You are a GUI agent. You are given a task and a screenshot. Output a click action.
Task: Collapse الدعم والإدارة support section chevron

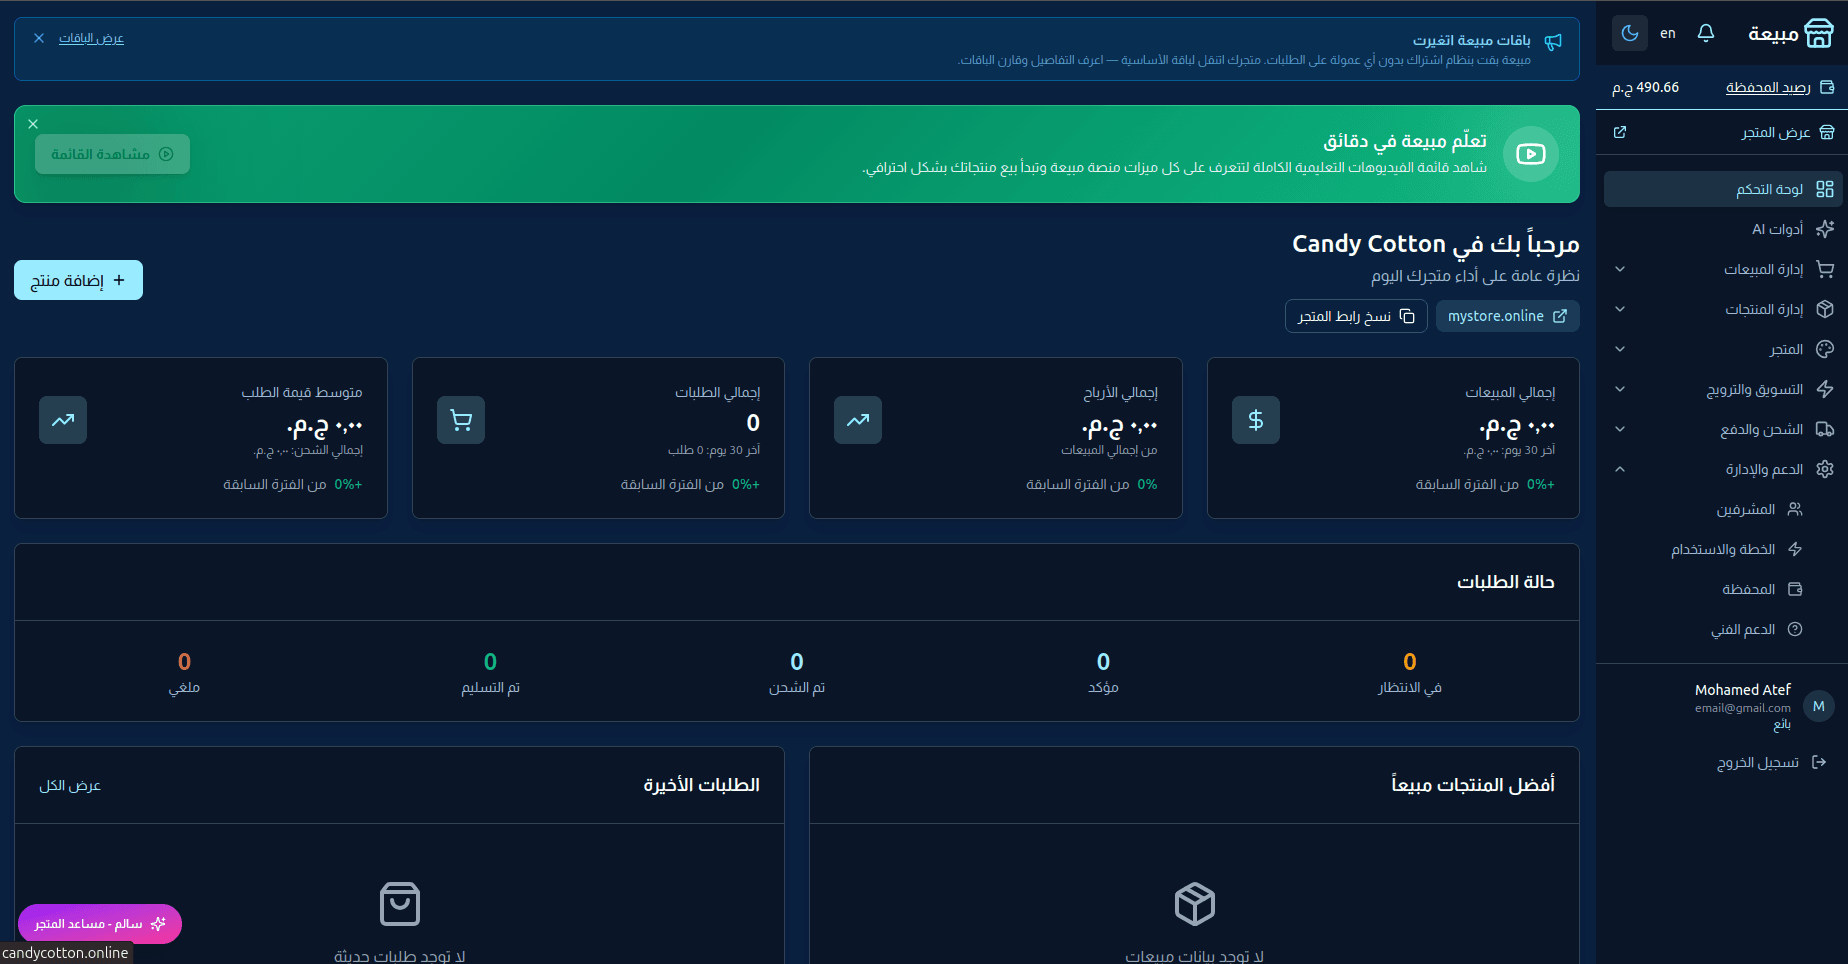1620,469
